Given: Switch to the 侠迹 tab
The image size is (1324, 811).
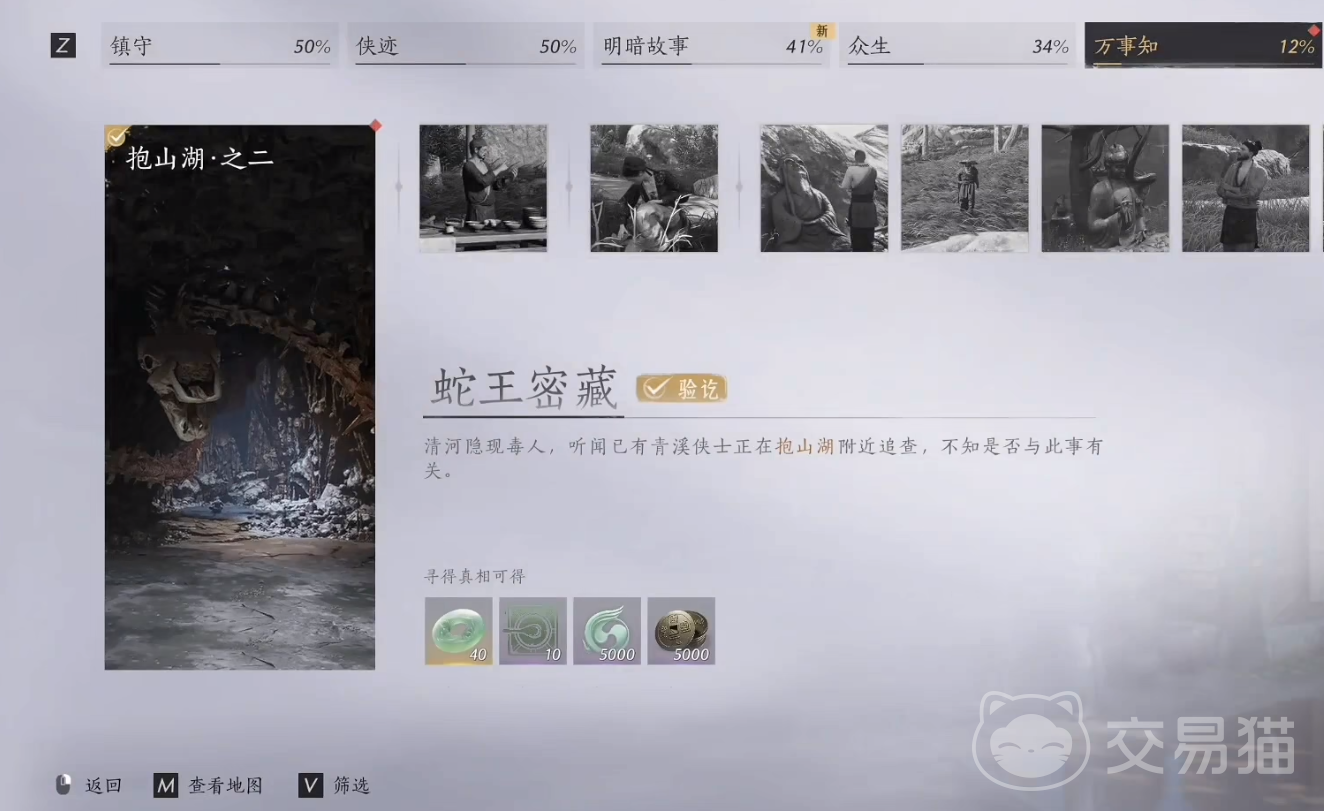Looking at the screenshot, I should click(466, 46).
